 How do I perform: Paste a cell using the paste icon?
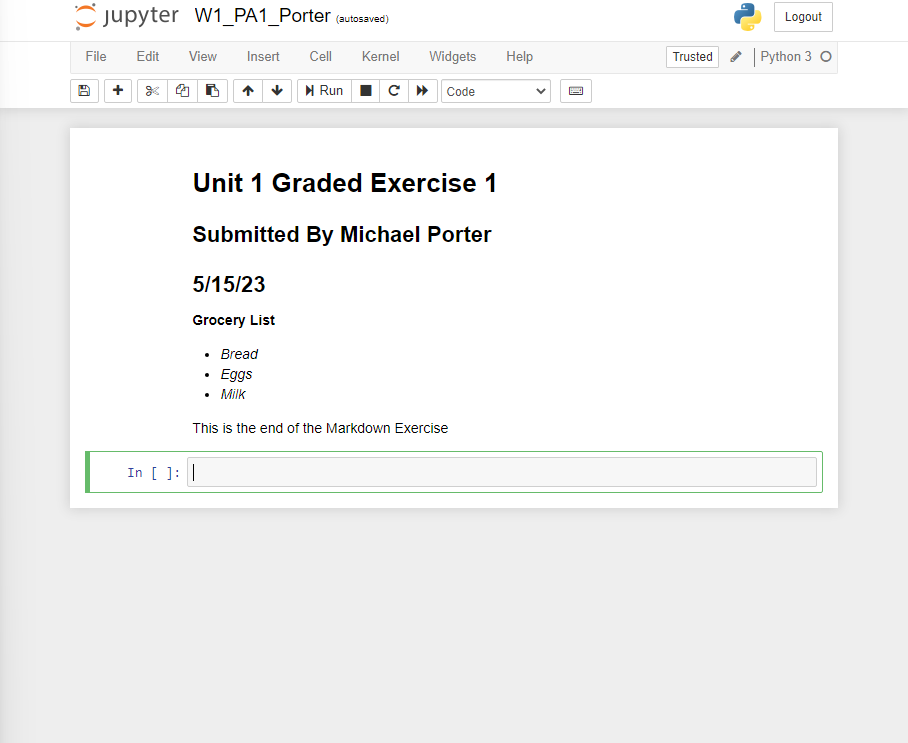click(x=212, y=90)
